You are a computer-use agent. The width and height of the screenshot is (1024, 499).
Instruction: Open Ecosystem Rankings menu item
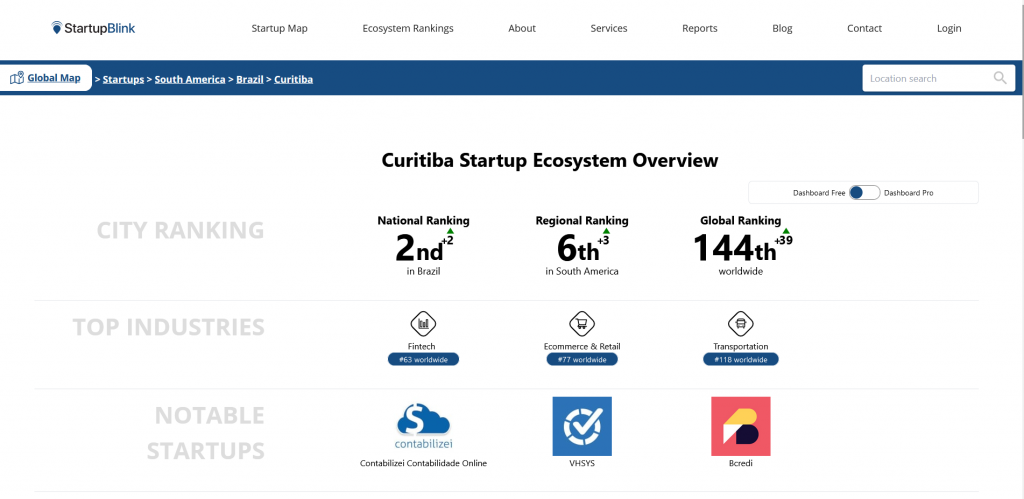(x=408, y=28)
